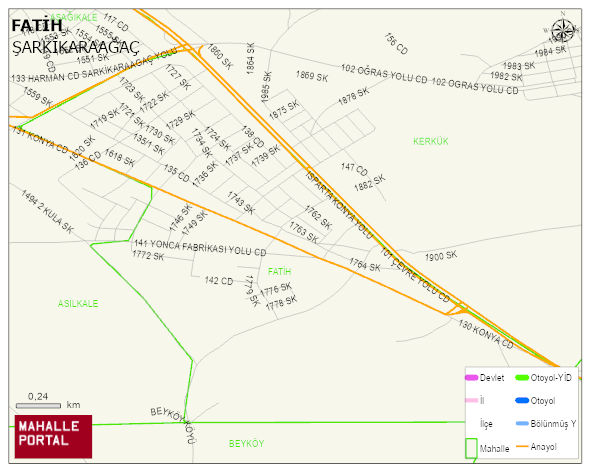The image size is (591, 472).
Task: Click the Otoyol blue legend swatch
Action: (x=522, y=400)
